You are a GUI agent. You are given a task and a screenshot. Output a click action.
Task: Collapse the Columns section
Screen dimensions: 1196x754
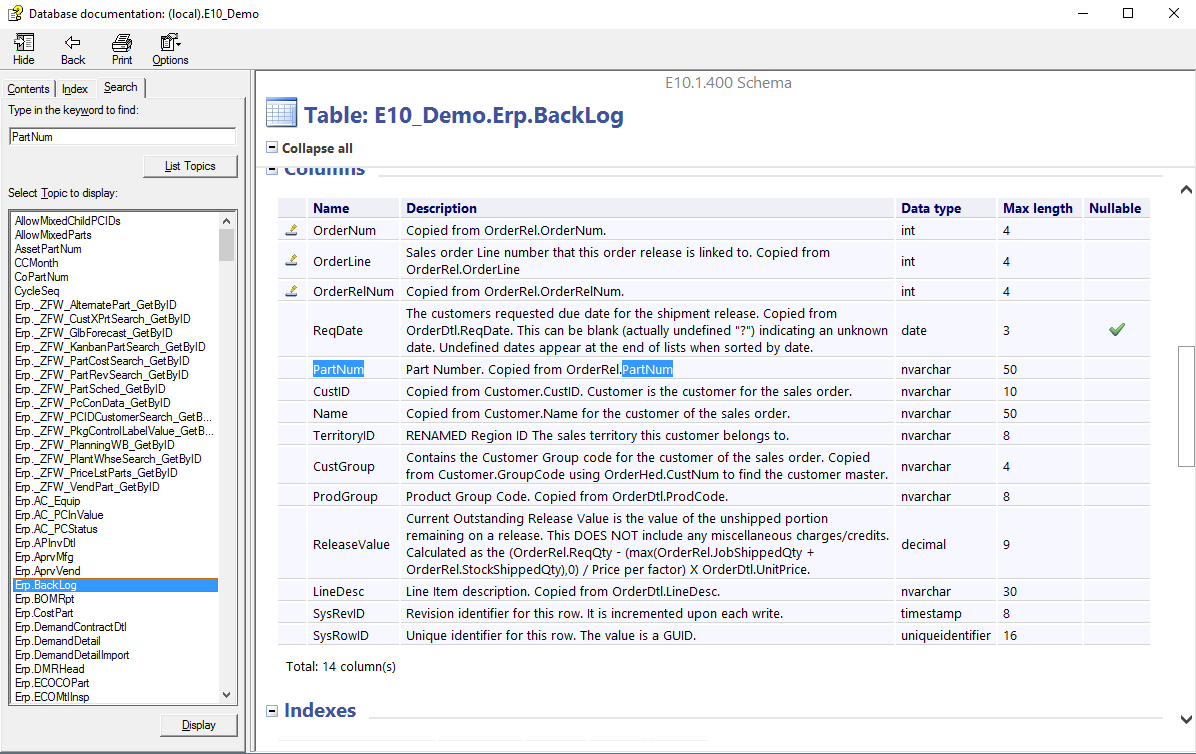coord(272,170)
